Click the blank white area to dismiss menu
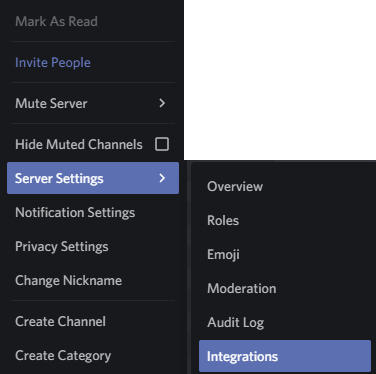Screen dimensions: 376x374 tap(280, 80)
